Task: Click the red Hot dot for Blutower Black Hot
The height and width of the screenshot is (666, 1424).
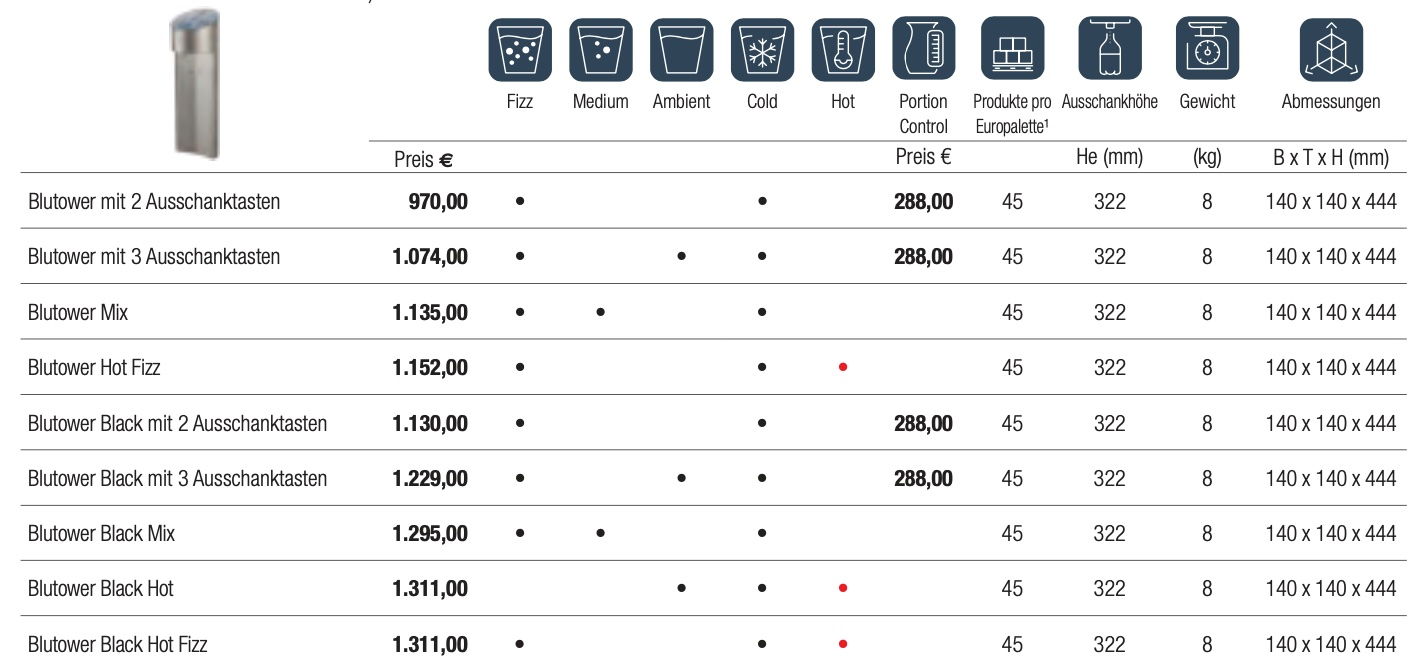Action: coord(843,589)
